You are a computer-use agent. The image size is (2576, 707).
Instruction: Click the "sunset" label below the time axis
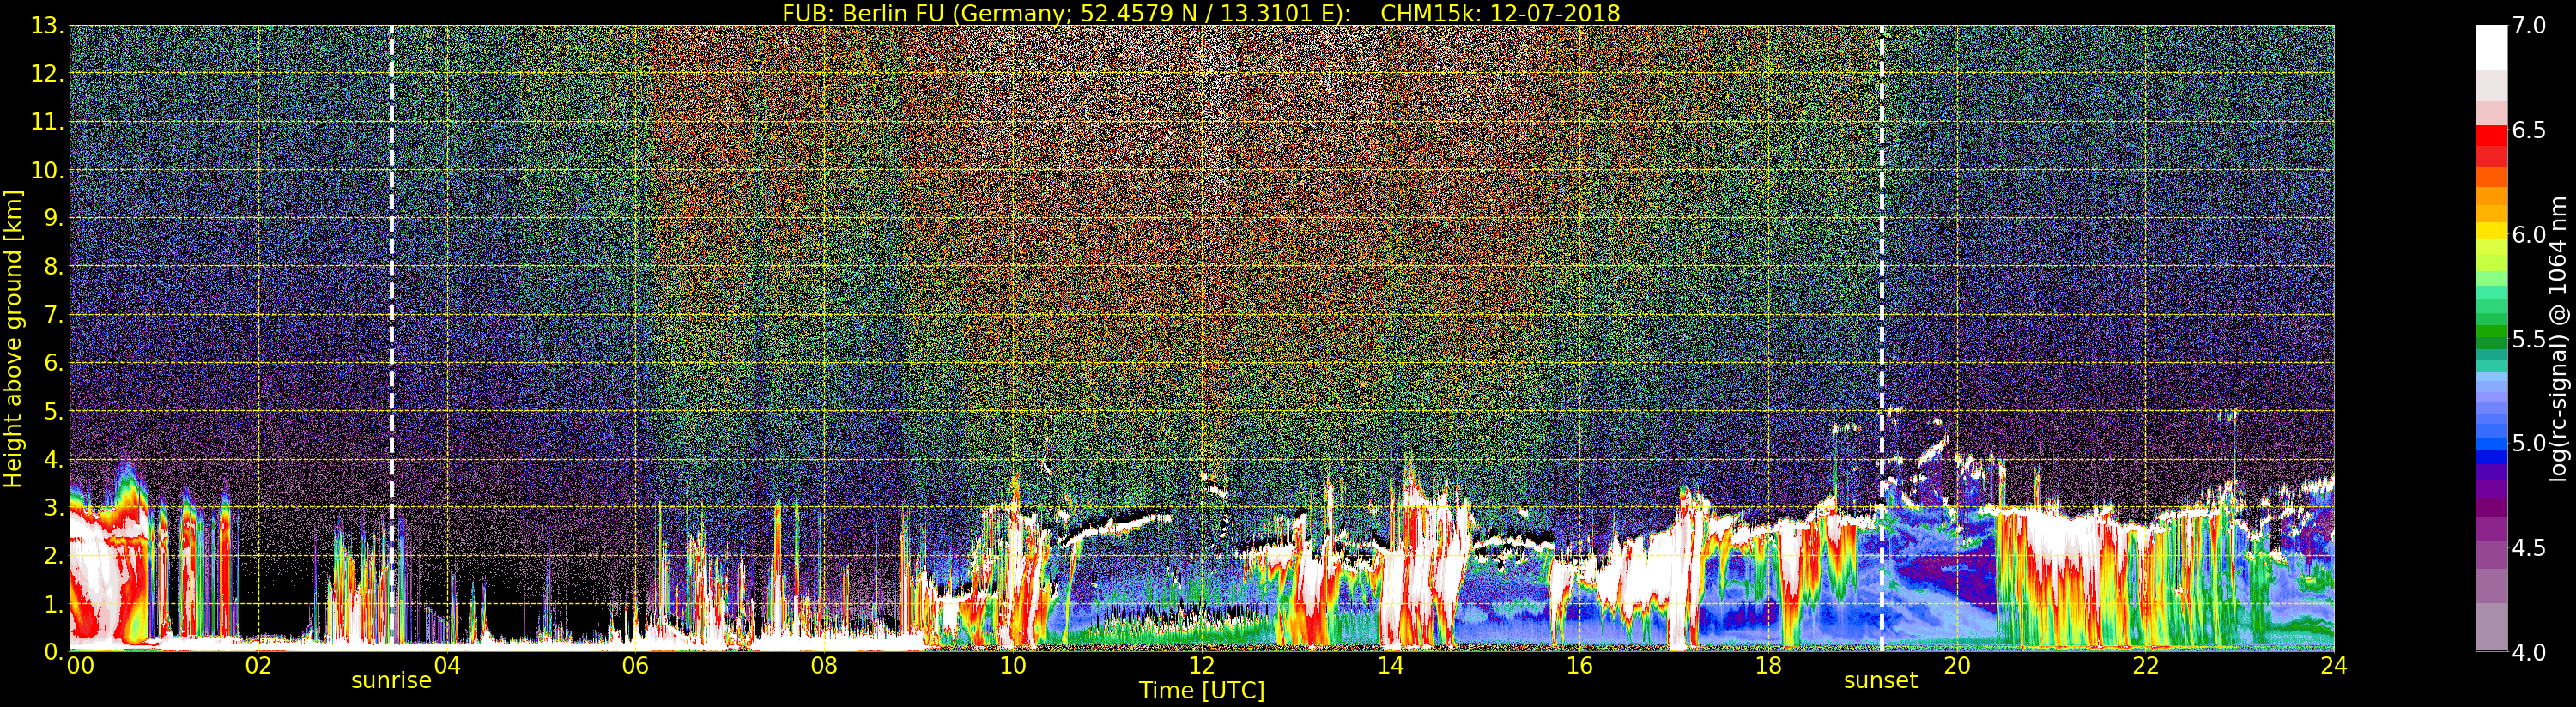click(x=1881, y=681)
